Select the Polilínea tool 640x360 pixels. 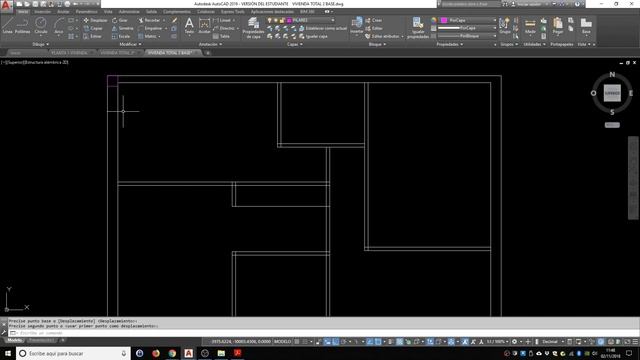(x=22, y=25)
